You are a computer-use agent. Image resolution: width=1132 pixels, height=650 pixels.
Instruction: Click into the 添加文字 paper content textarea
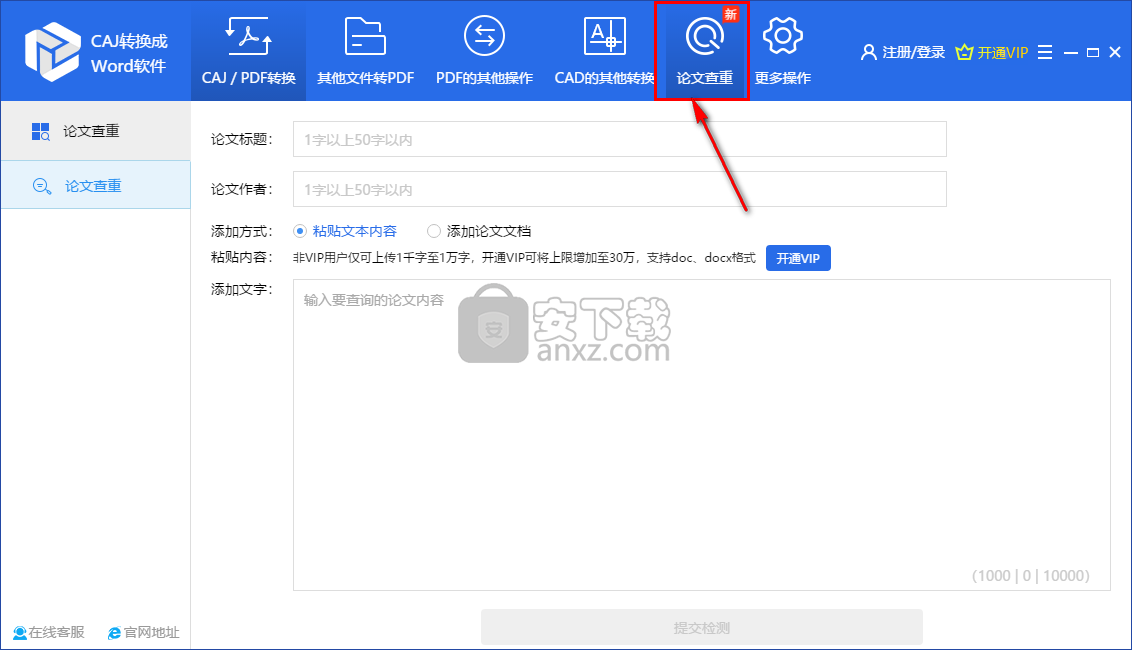(701, 430)
